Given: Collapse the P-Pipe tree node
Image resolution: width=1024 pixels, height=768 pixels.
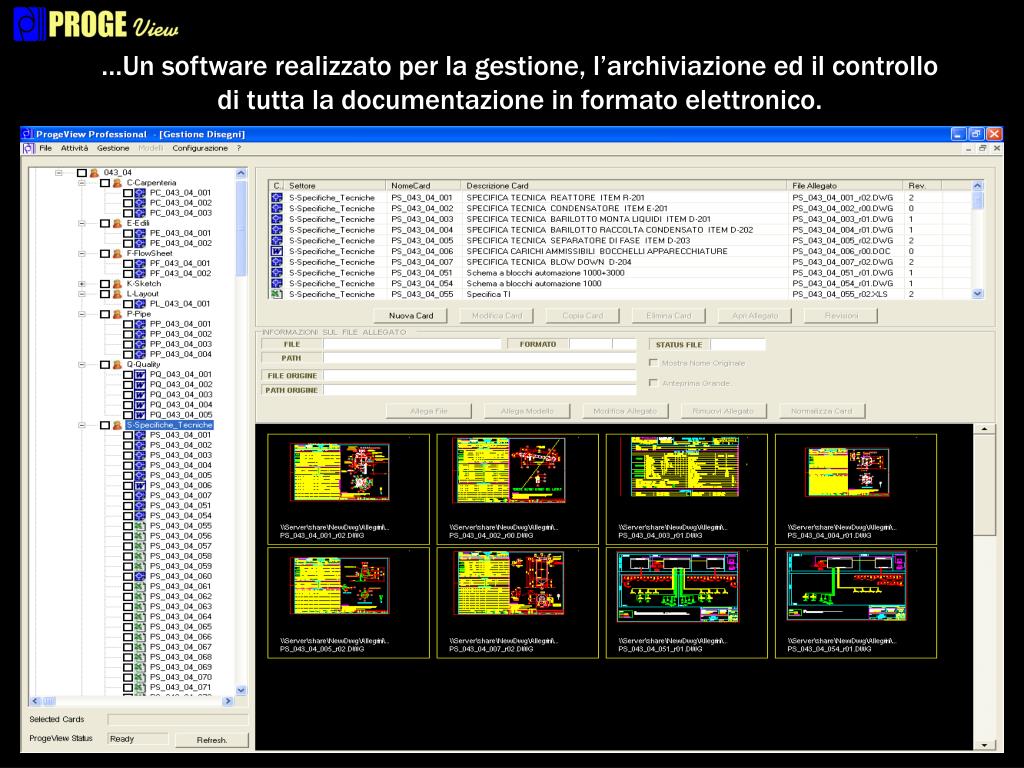Looking at the screenshot, I should pos(82,314).
